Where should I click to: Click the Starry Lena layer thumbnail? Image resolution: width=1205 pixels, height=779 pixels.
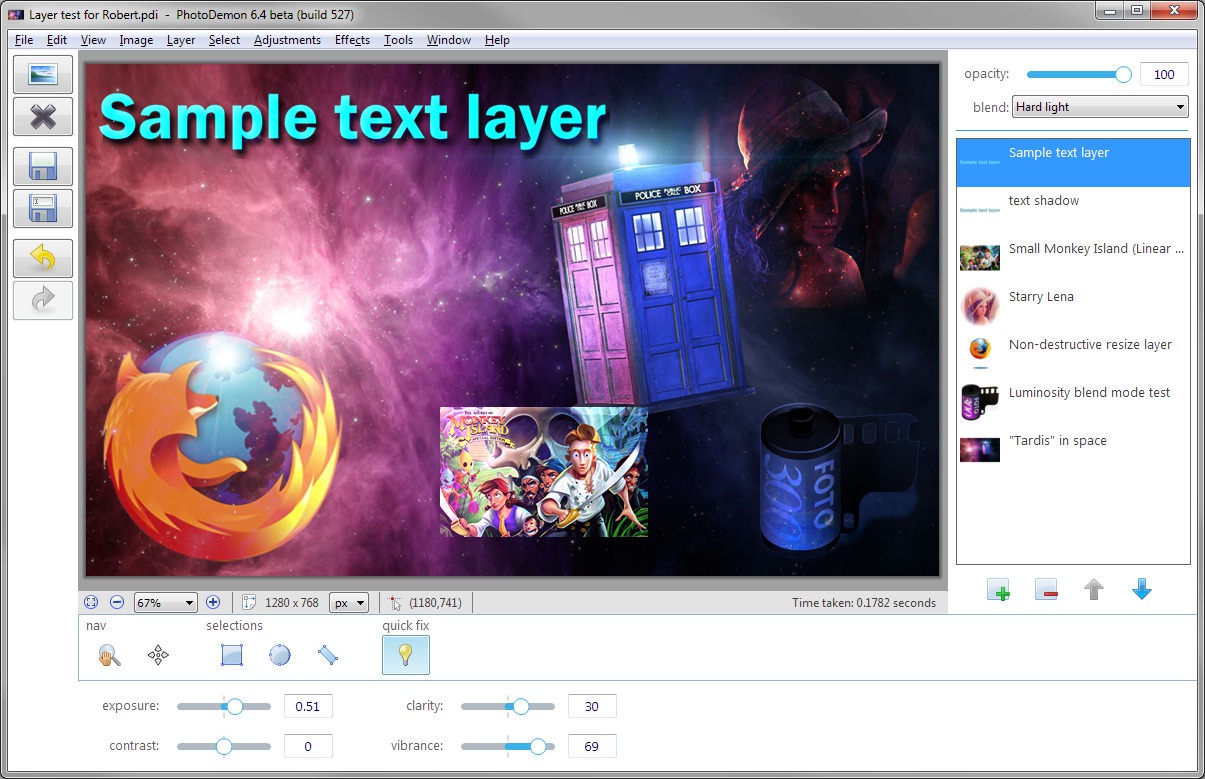(x=980, y=306)
